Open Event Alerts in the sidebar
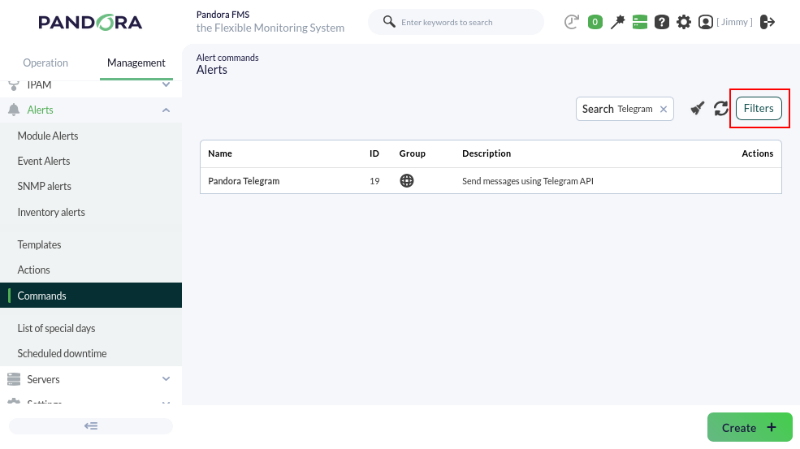This screenshot has width=800, height=449. [44, 161]
